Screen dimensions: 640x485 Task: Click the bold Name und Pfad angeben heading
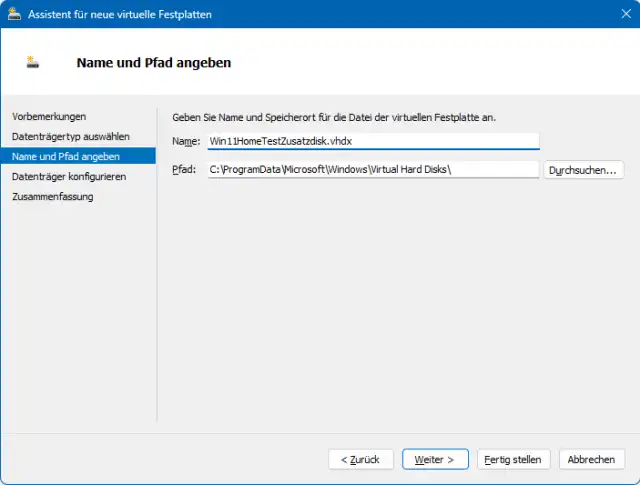[x=154, y=63]
